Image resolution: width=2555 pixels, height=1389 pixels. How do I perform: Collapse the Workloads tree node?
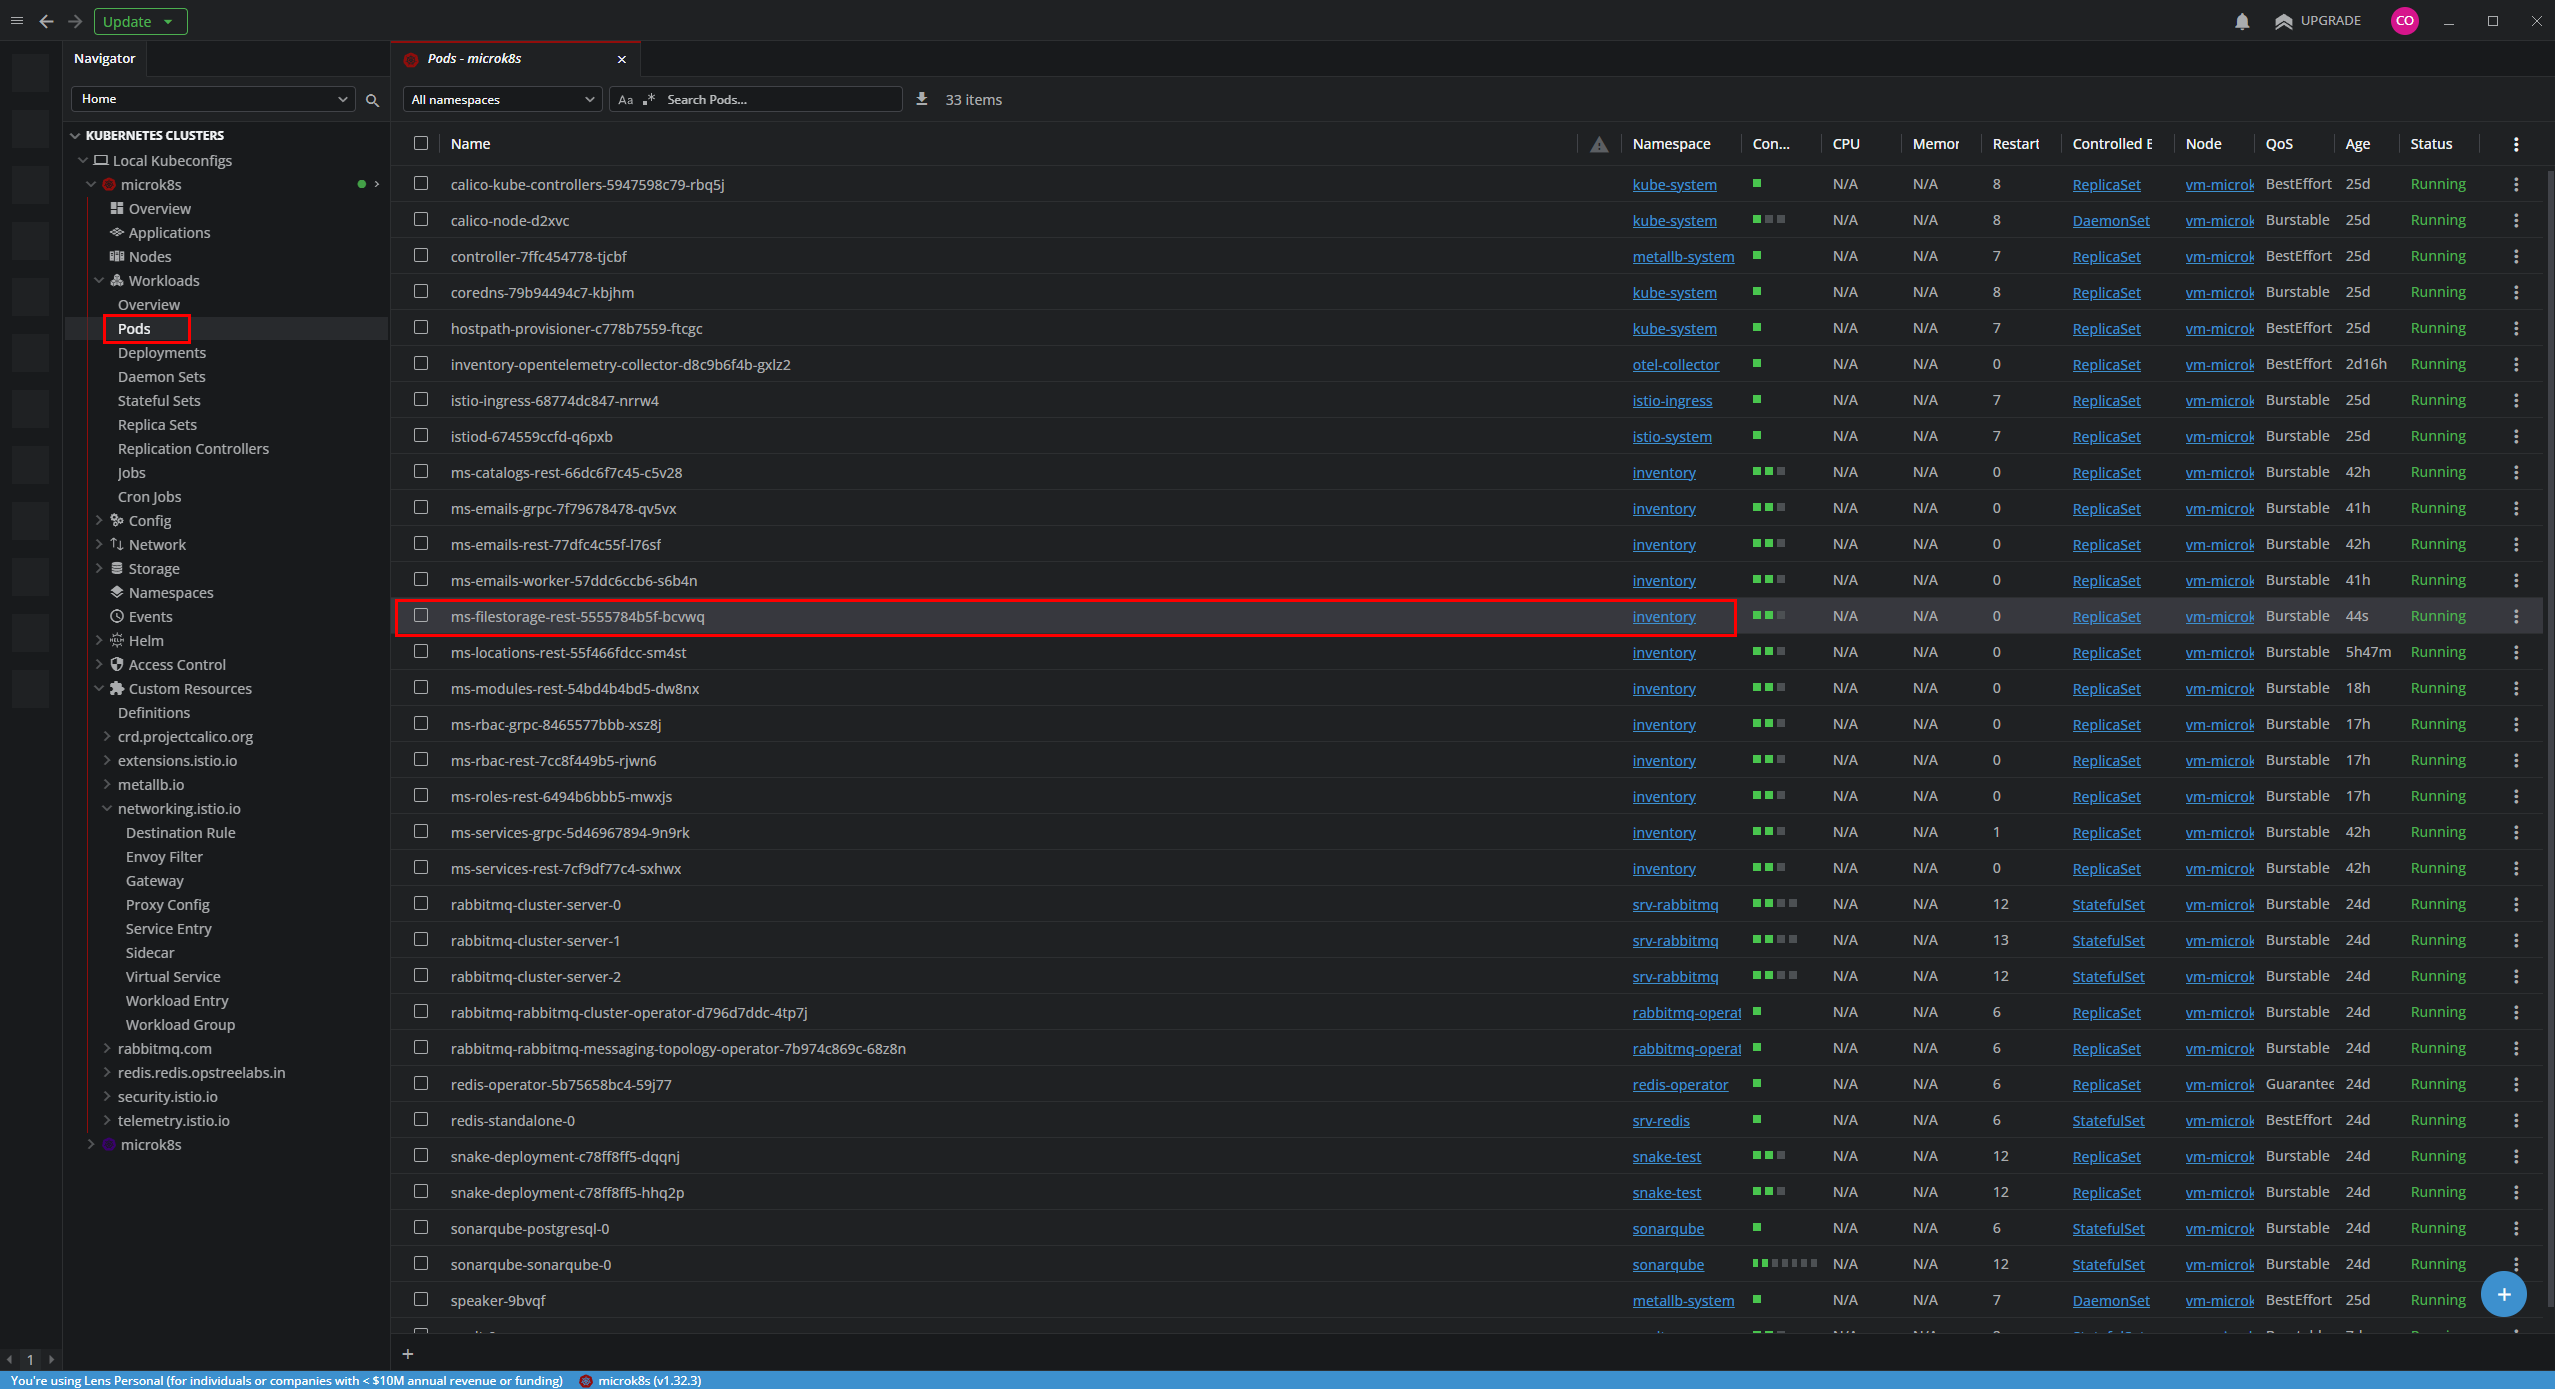[x=99, y=281]
